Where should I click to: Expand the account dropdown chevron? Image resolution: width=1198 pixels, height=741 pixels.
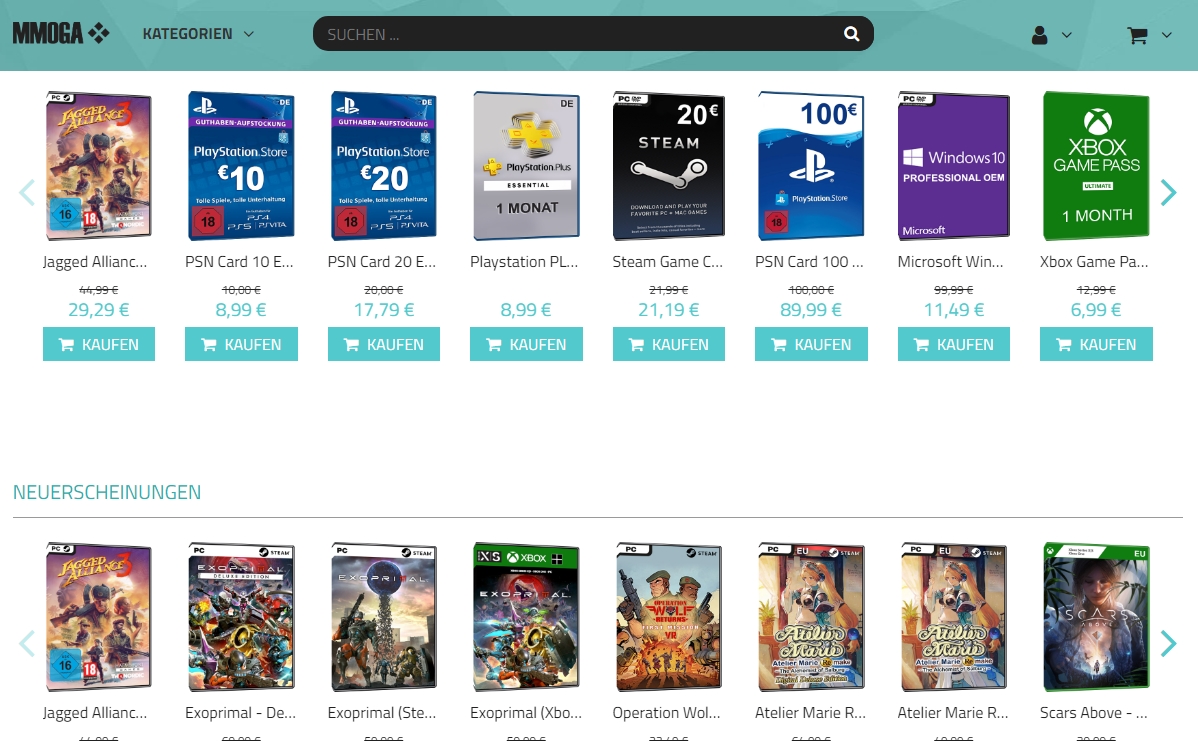(x=1067, y=35)
